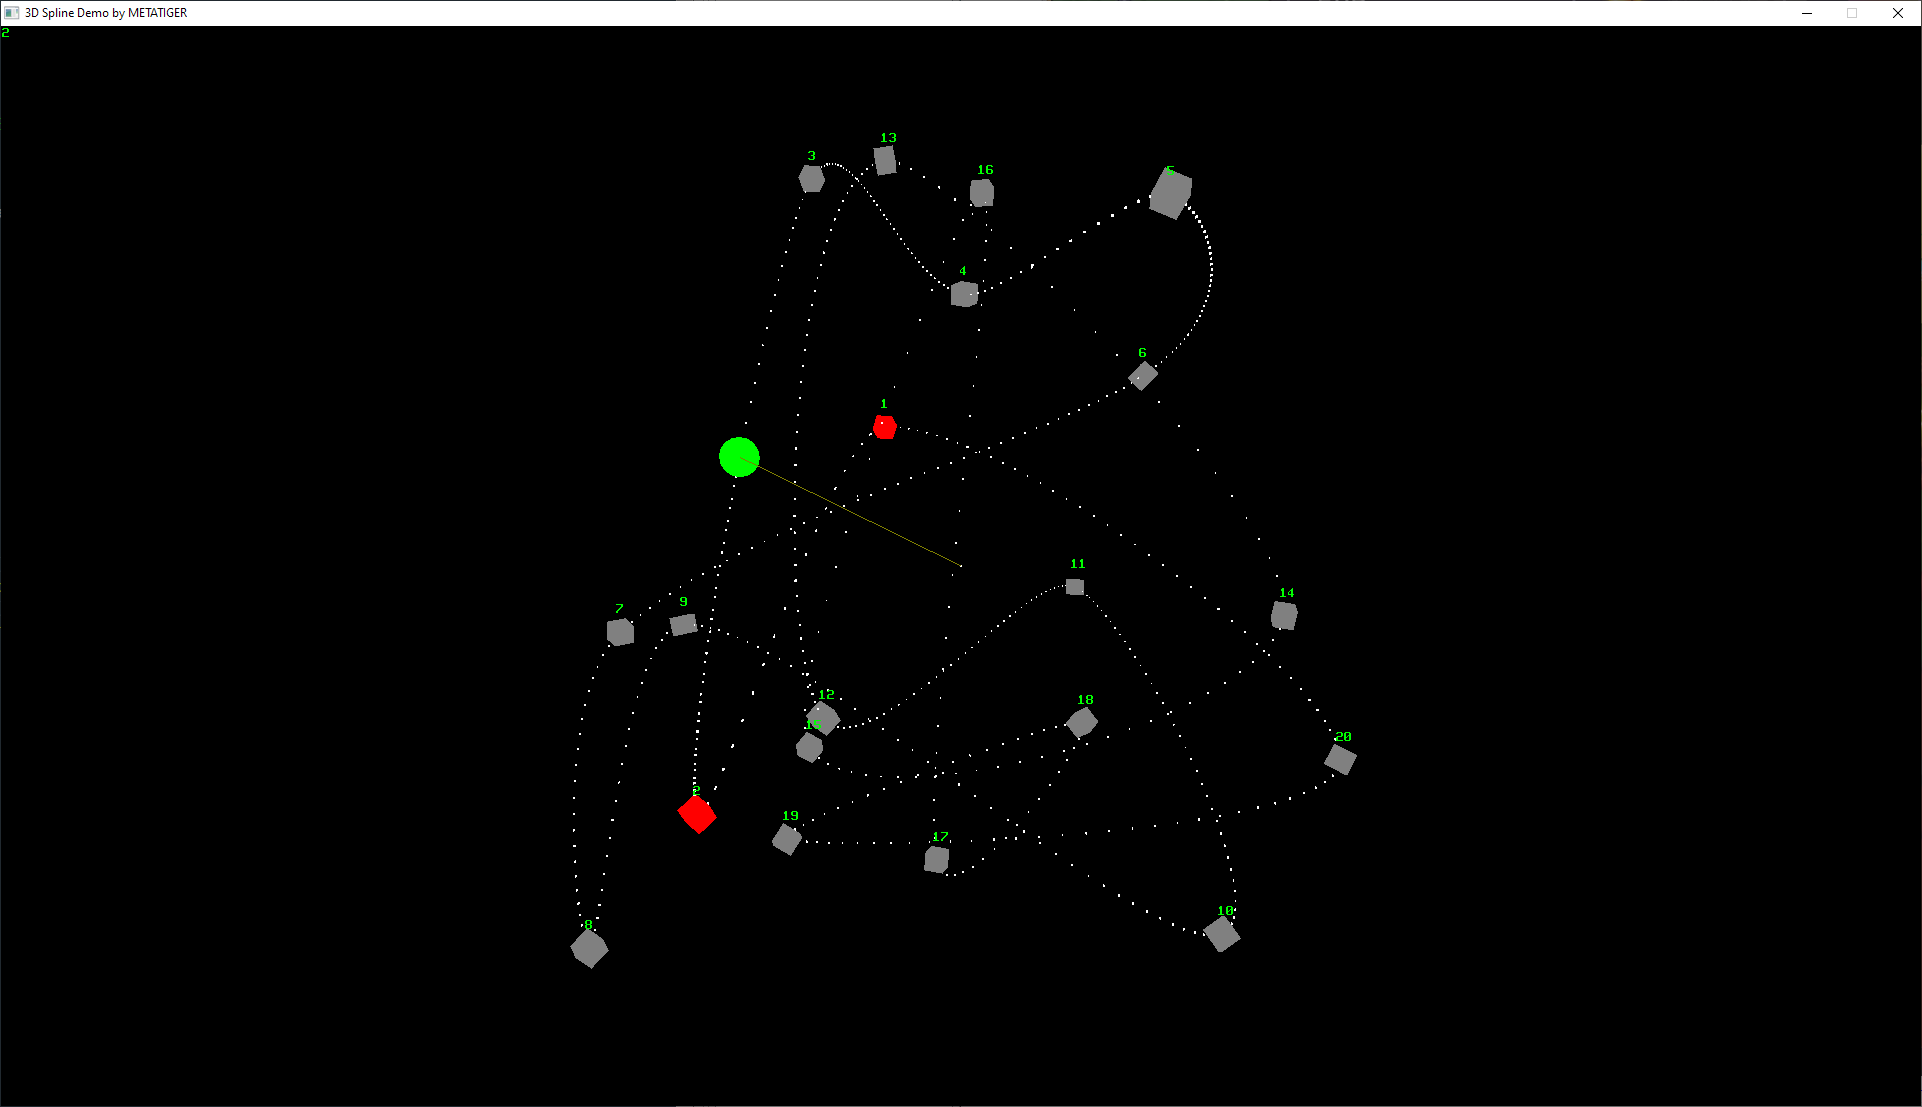Image resolution: width=1922 pixels, height=1107 pixels.
Task: Pick spline node 6
Action: tap(1143, 376)
